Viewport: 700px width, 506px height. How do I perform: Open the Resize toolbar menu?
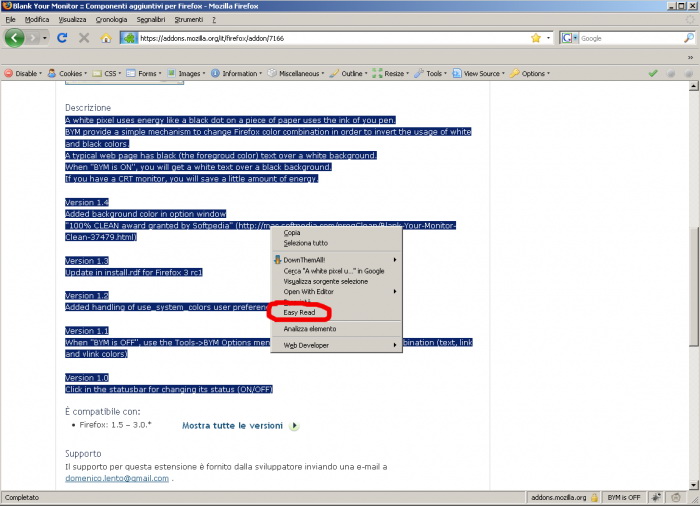pyautogui.click(x=391, y=73)
